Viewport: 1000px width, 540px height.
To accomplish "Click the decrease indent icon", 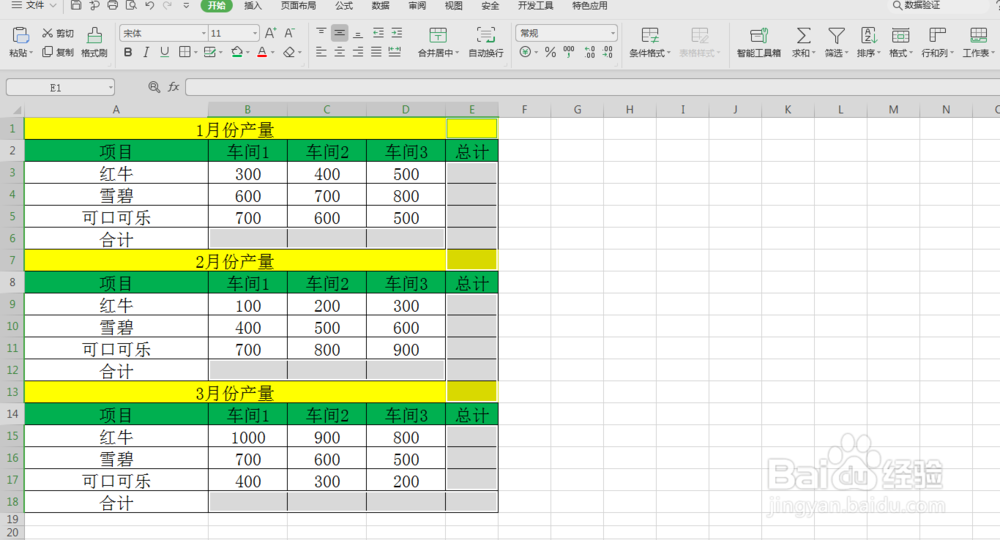I will 378,33.
